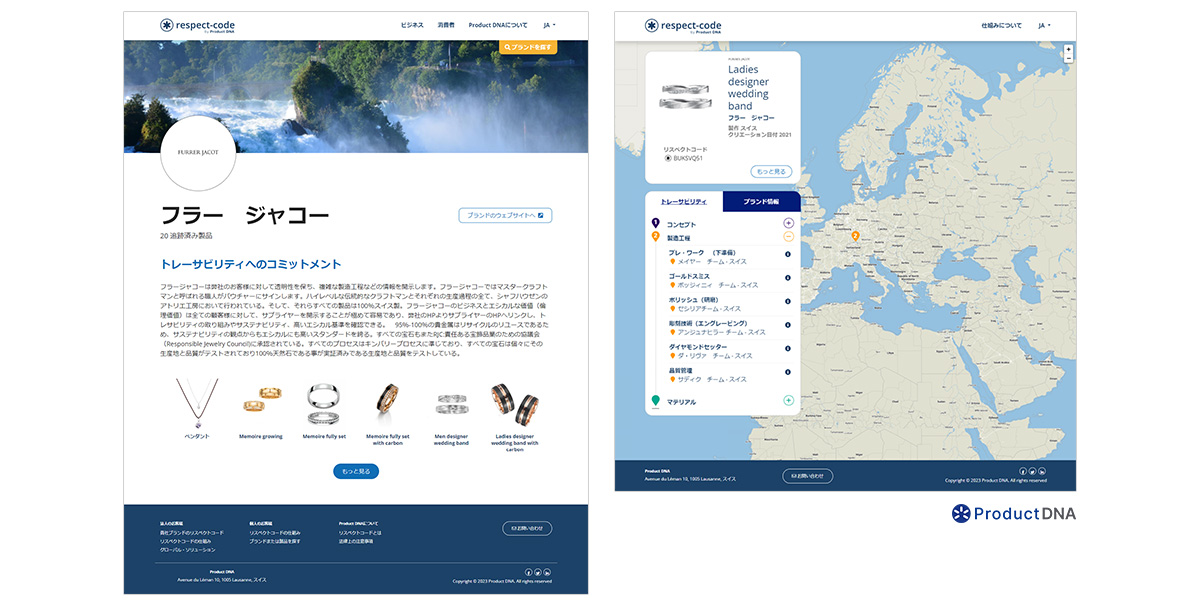
Task: Expand the コンセプト section plus icon
Action: coord(788,223)
